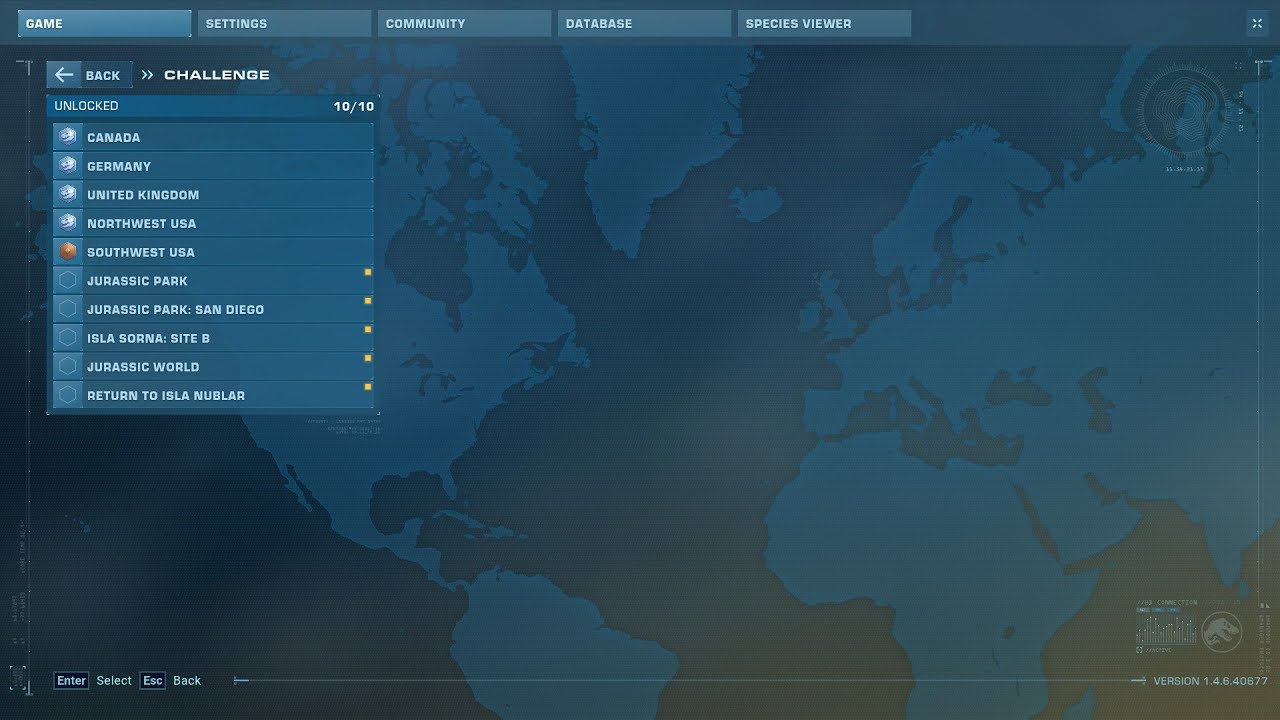Select the Germany challenge
Screen dimensions: 1280x720
213,166
